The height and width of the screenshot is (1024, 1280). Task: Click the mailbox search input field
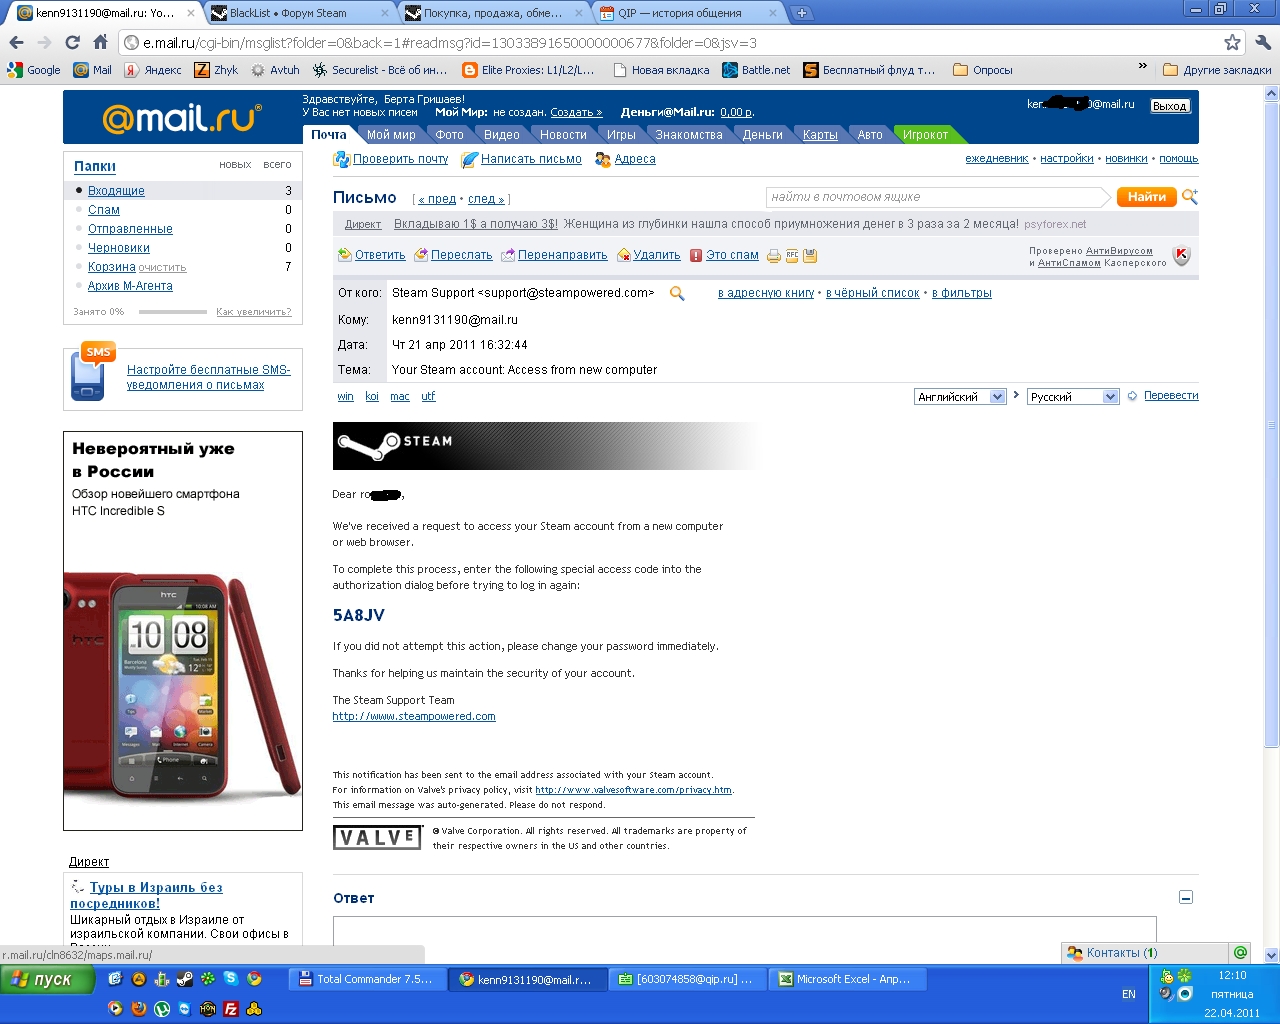(936, 197)
